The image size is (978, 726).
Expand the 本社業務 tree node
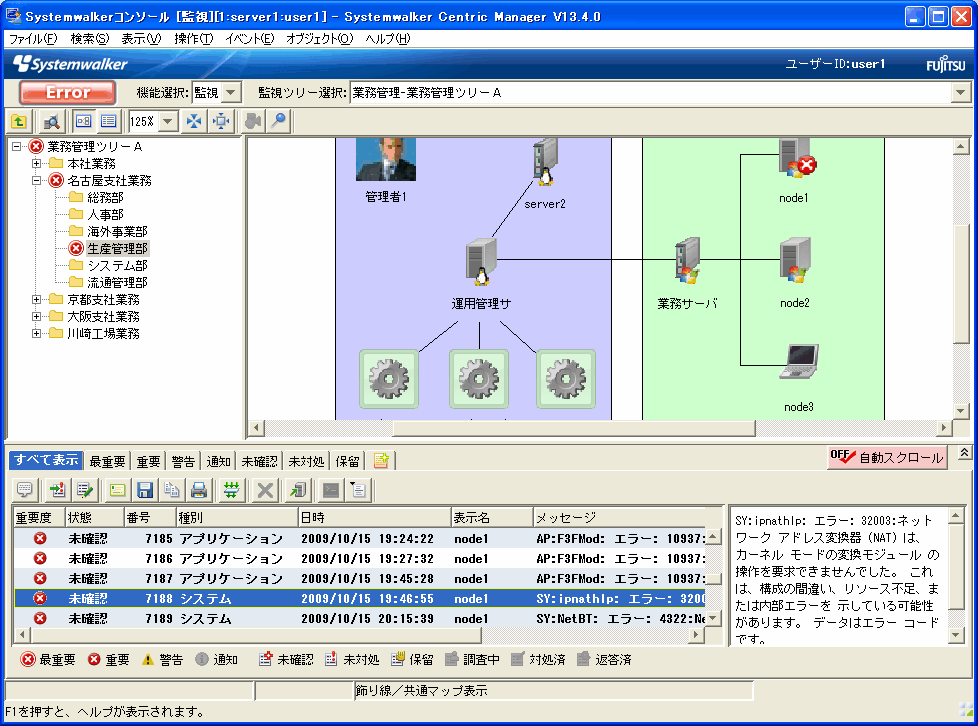pyautogui.click(x=37, y=163)
